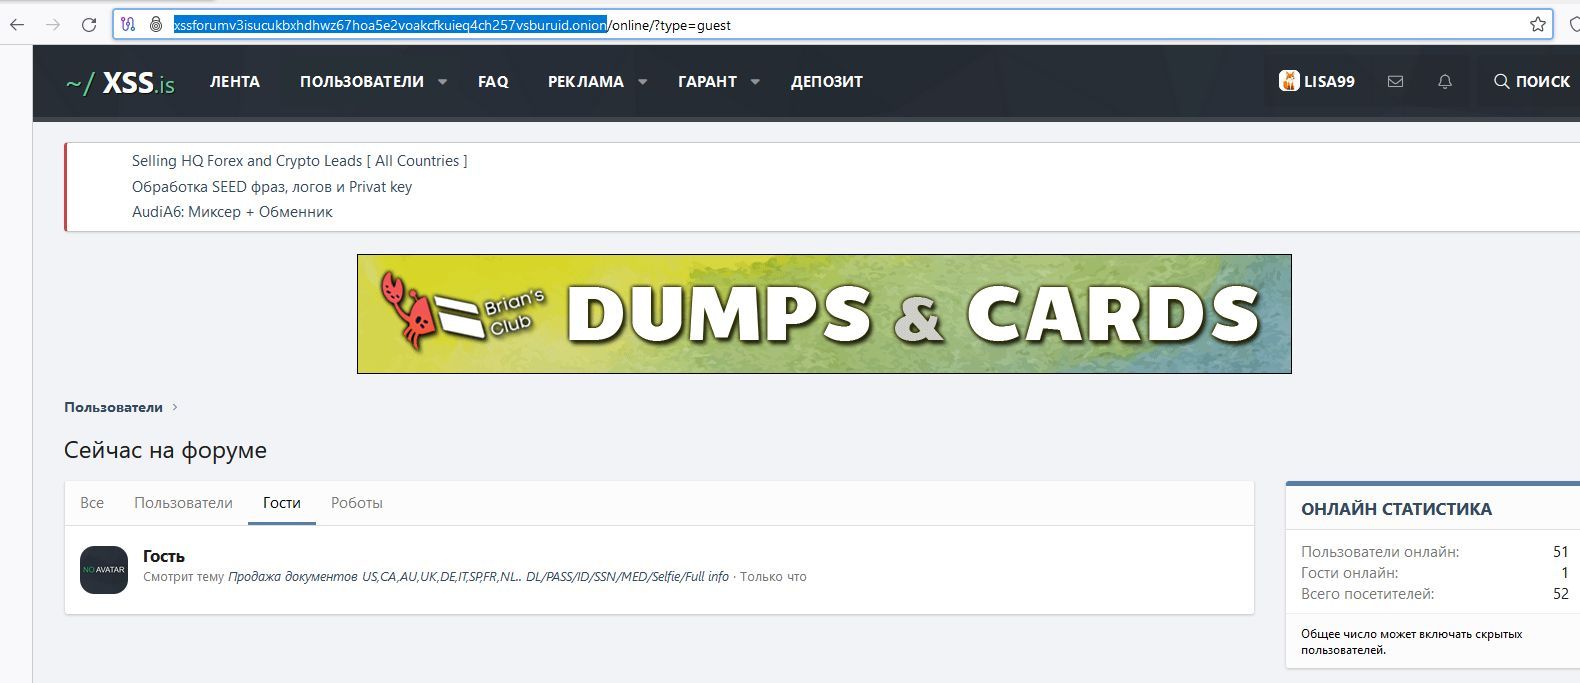Expand the ГАРАНТ dropdown arrow
Image resolution: width=1580 pixels, height=683 pixels.
click(755, 82)
